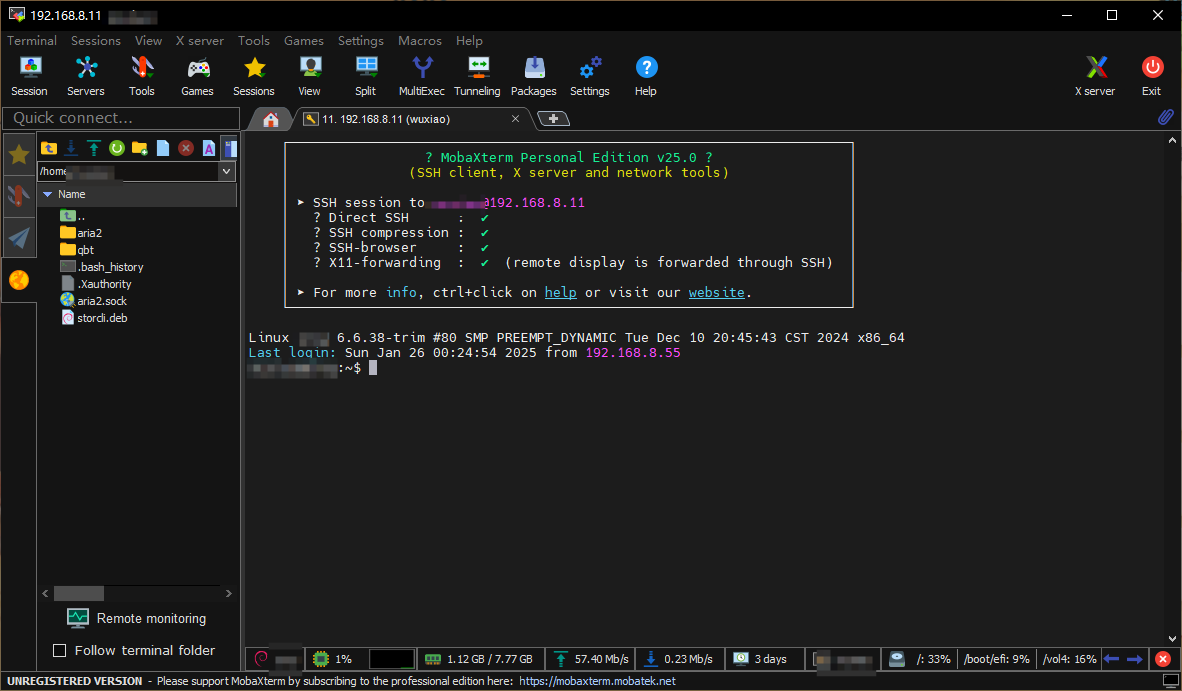Click the Remote monitoring button
Image resolution: width=1182 pixels, height=691 pixels.
[136, 619]
